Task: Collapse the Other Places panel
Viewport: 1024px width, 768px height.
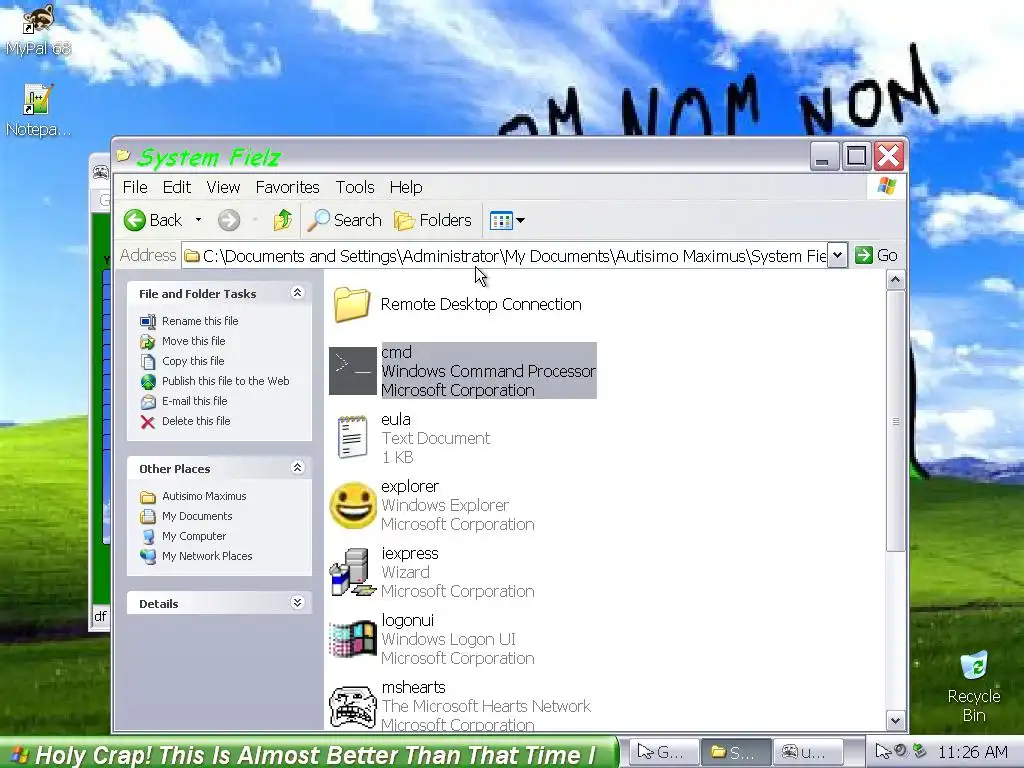Action: 297,468
